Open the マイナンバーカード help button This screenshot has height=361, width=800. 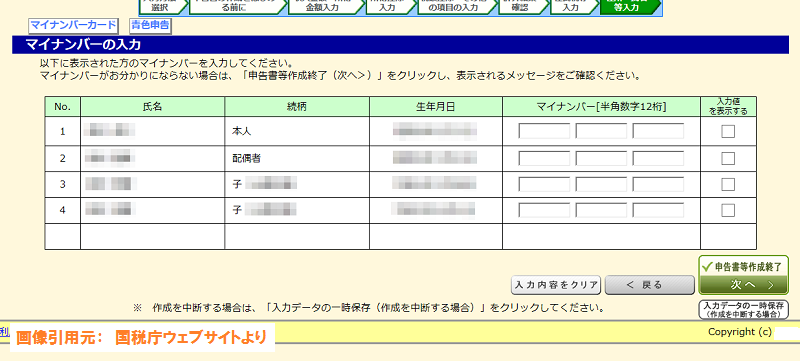pyautogui.click(x=72, y=25)
